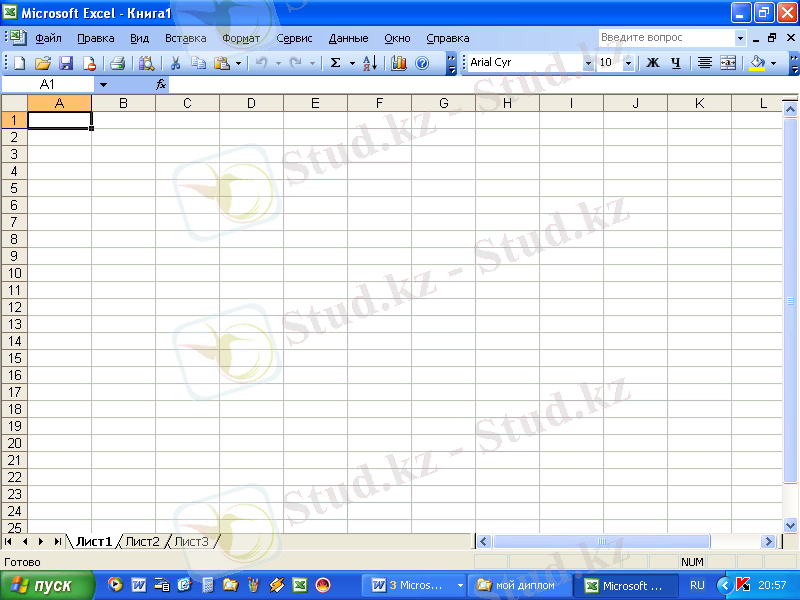Image resolution: width=800 pixels, height=600 pixels.
Task: Open the Сервис menu
Action: pyautogui.click(x=294, y=38)
